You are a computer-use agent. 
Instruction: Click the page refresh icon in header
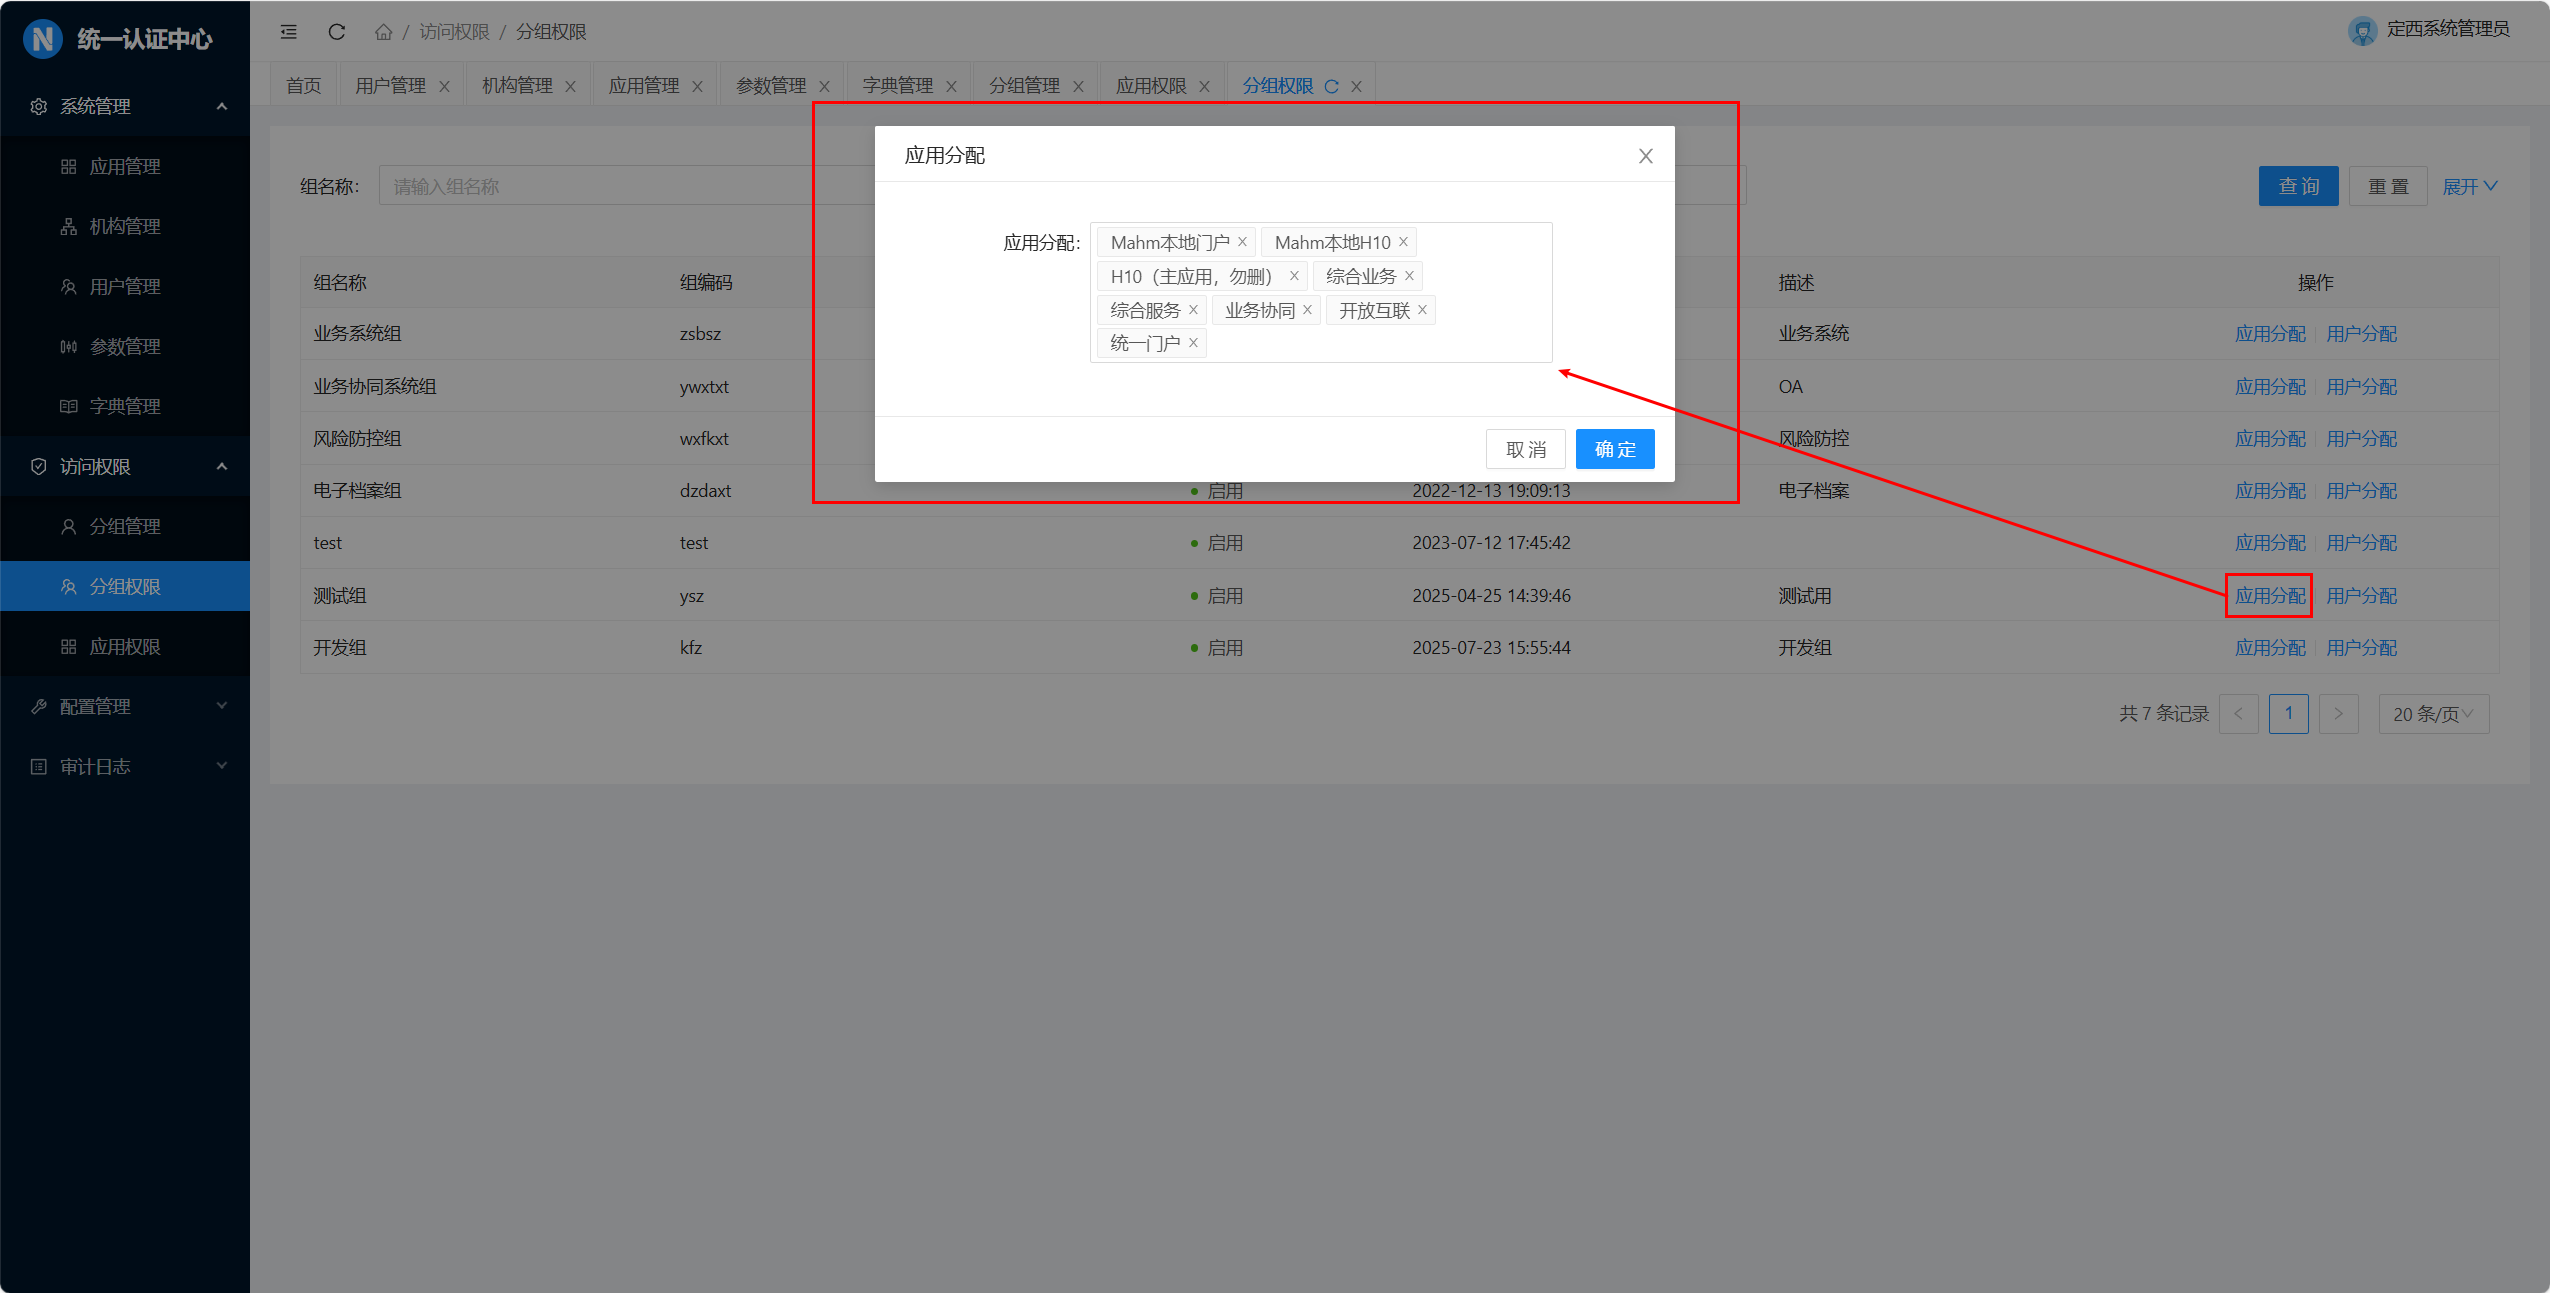click(337, 32)
